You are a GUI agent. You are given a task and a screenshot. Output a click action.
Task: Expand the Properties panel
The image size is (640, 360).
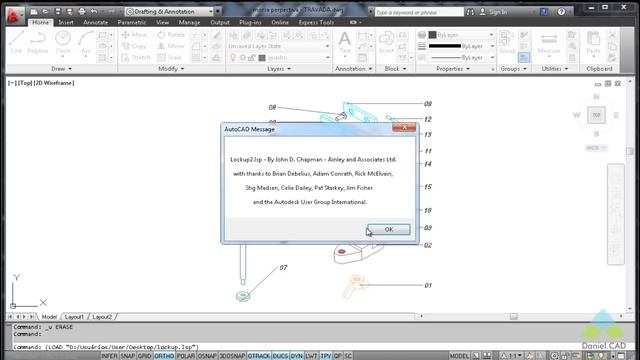point(453,69)
